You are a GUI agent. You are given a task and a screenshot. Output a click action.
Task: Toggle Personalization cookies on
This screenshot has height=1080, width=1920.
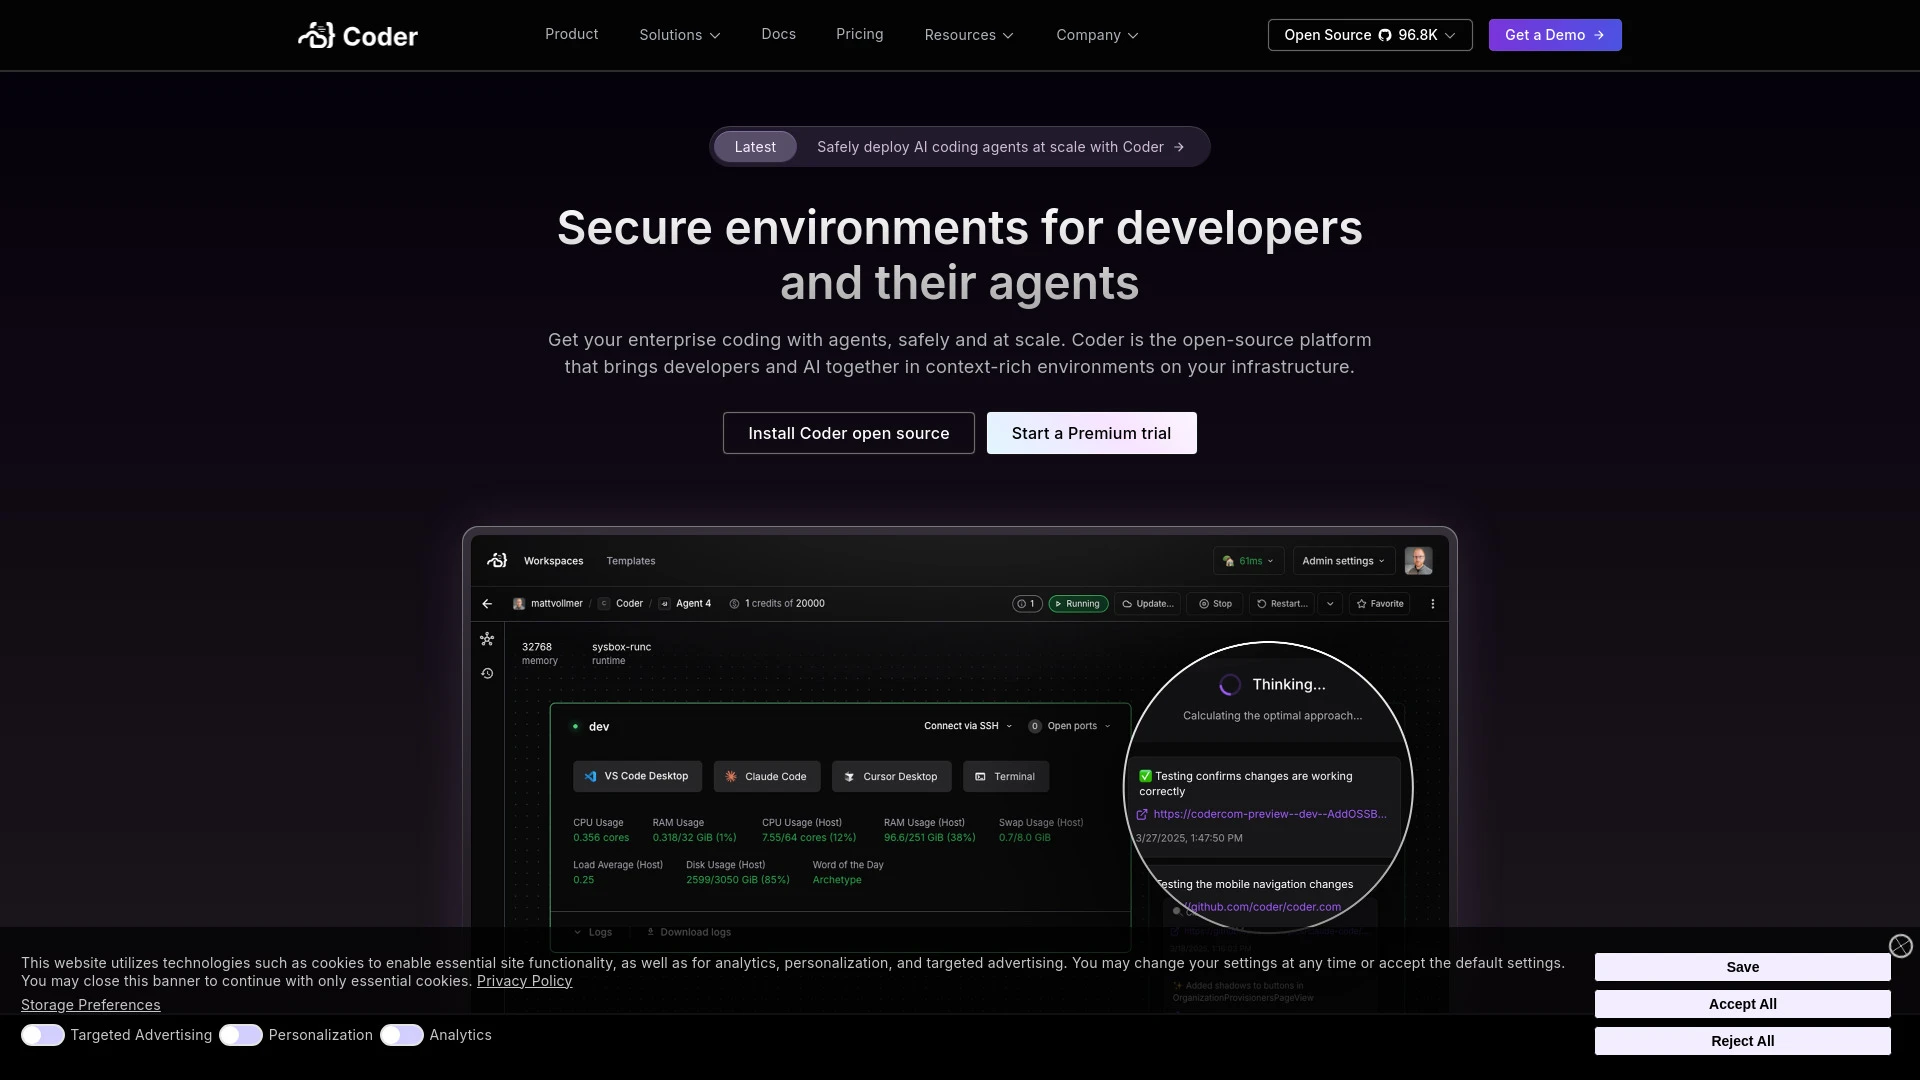(240, 1035)
